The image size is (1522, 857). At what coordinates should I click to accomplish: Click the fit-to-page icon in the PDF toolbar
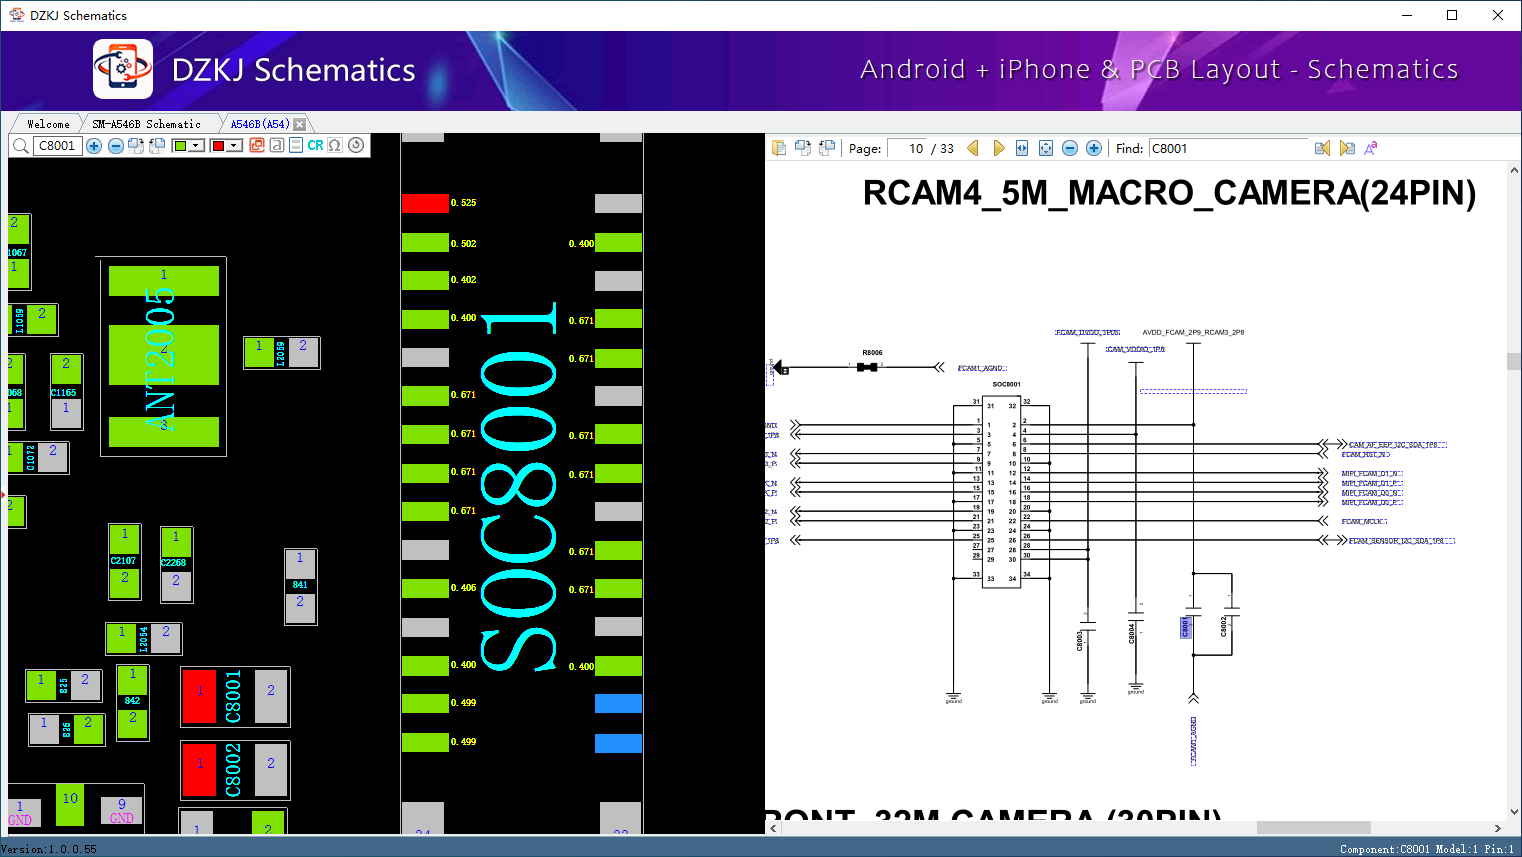click(x=1046, y=147)
